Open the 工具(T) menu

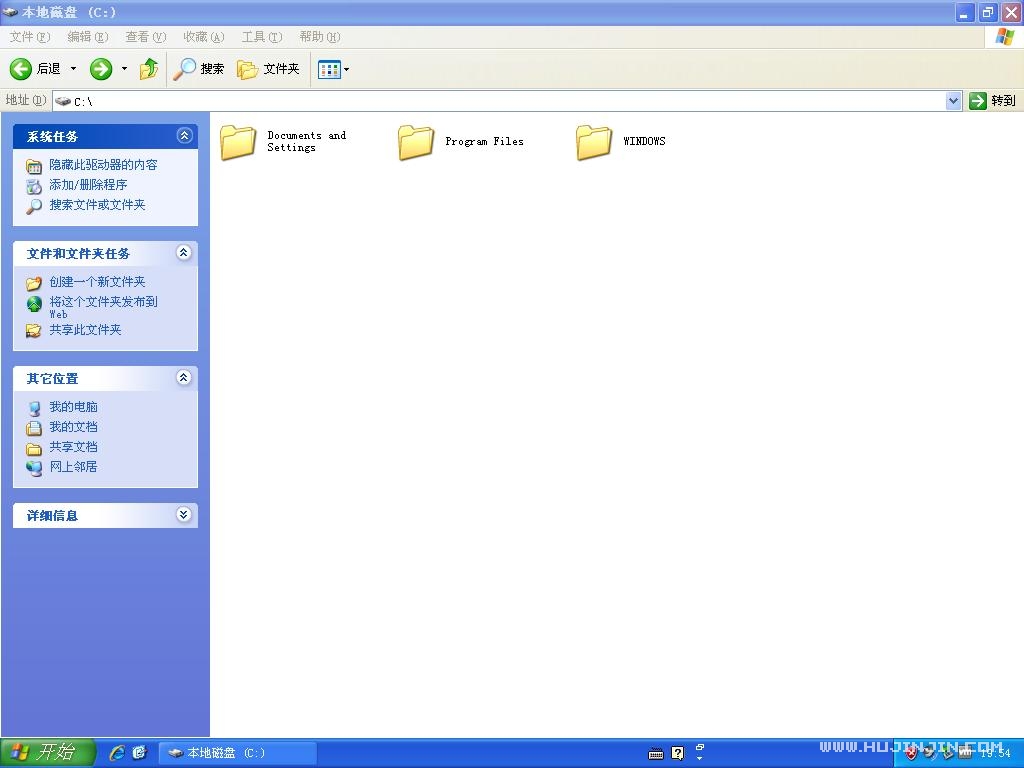(x=261, y=37)
